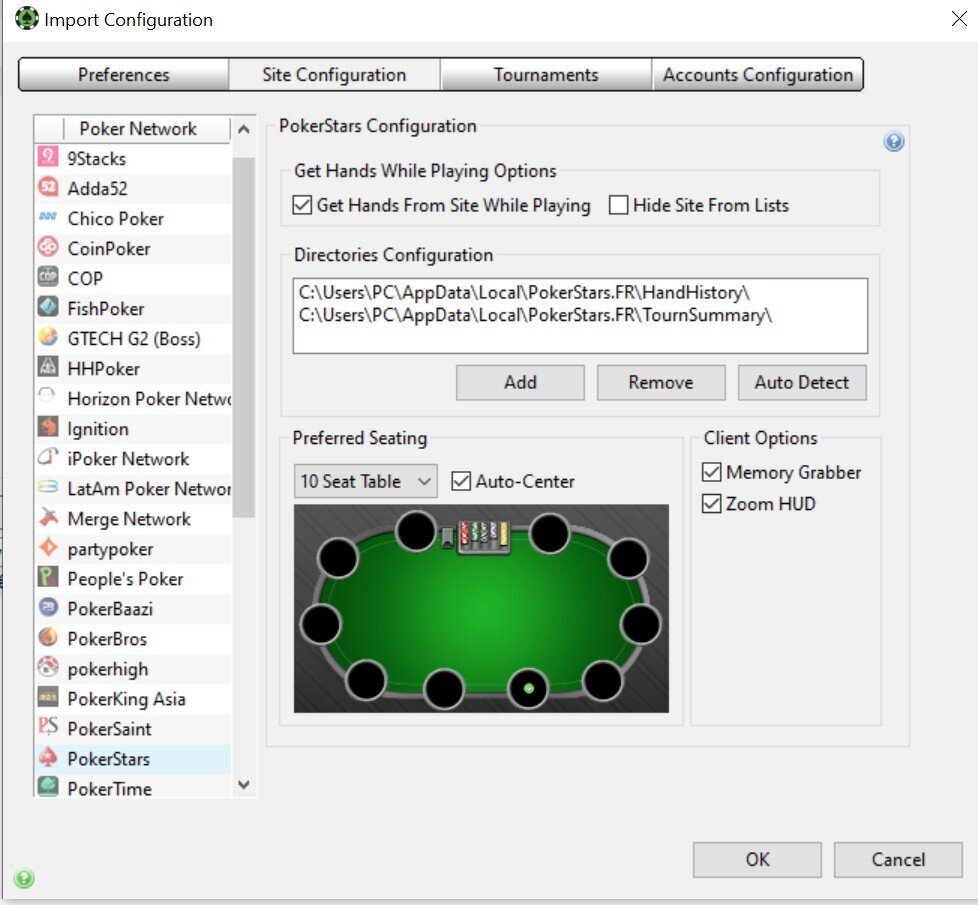This screenshot has height=905, width=978.
Task: Click the FishPoker logo icon
Action: (48, 307)
